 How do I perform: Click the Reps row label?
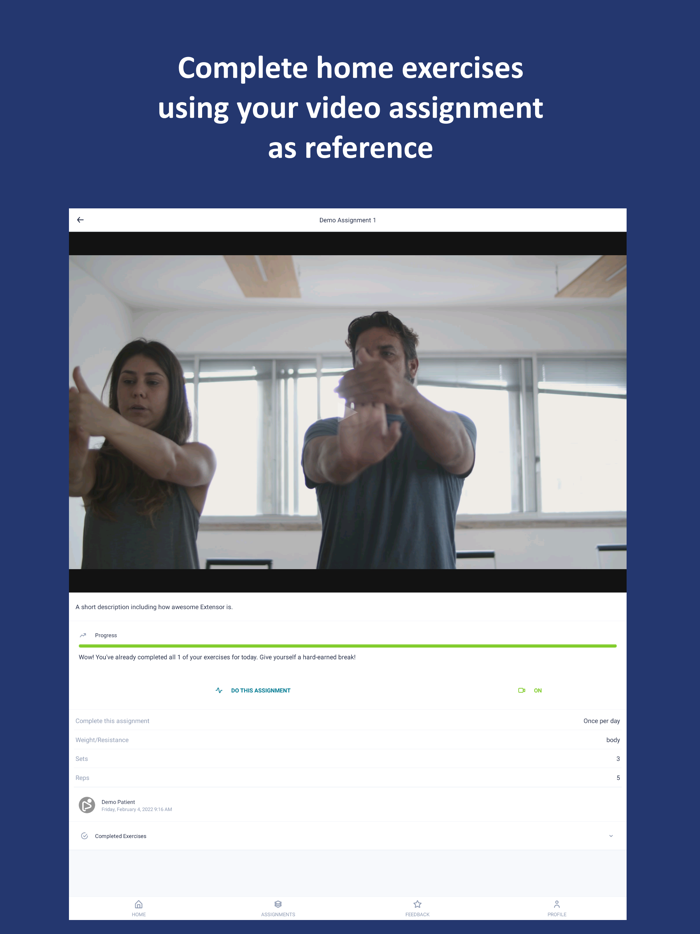point(82,778)
